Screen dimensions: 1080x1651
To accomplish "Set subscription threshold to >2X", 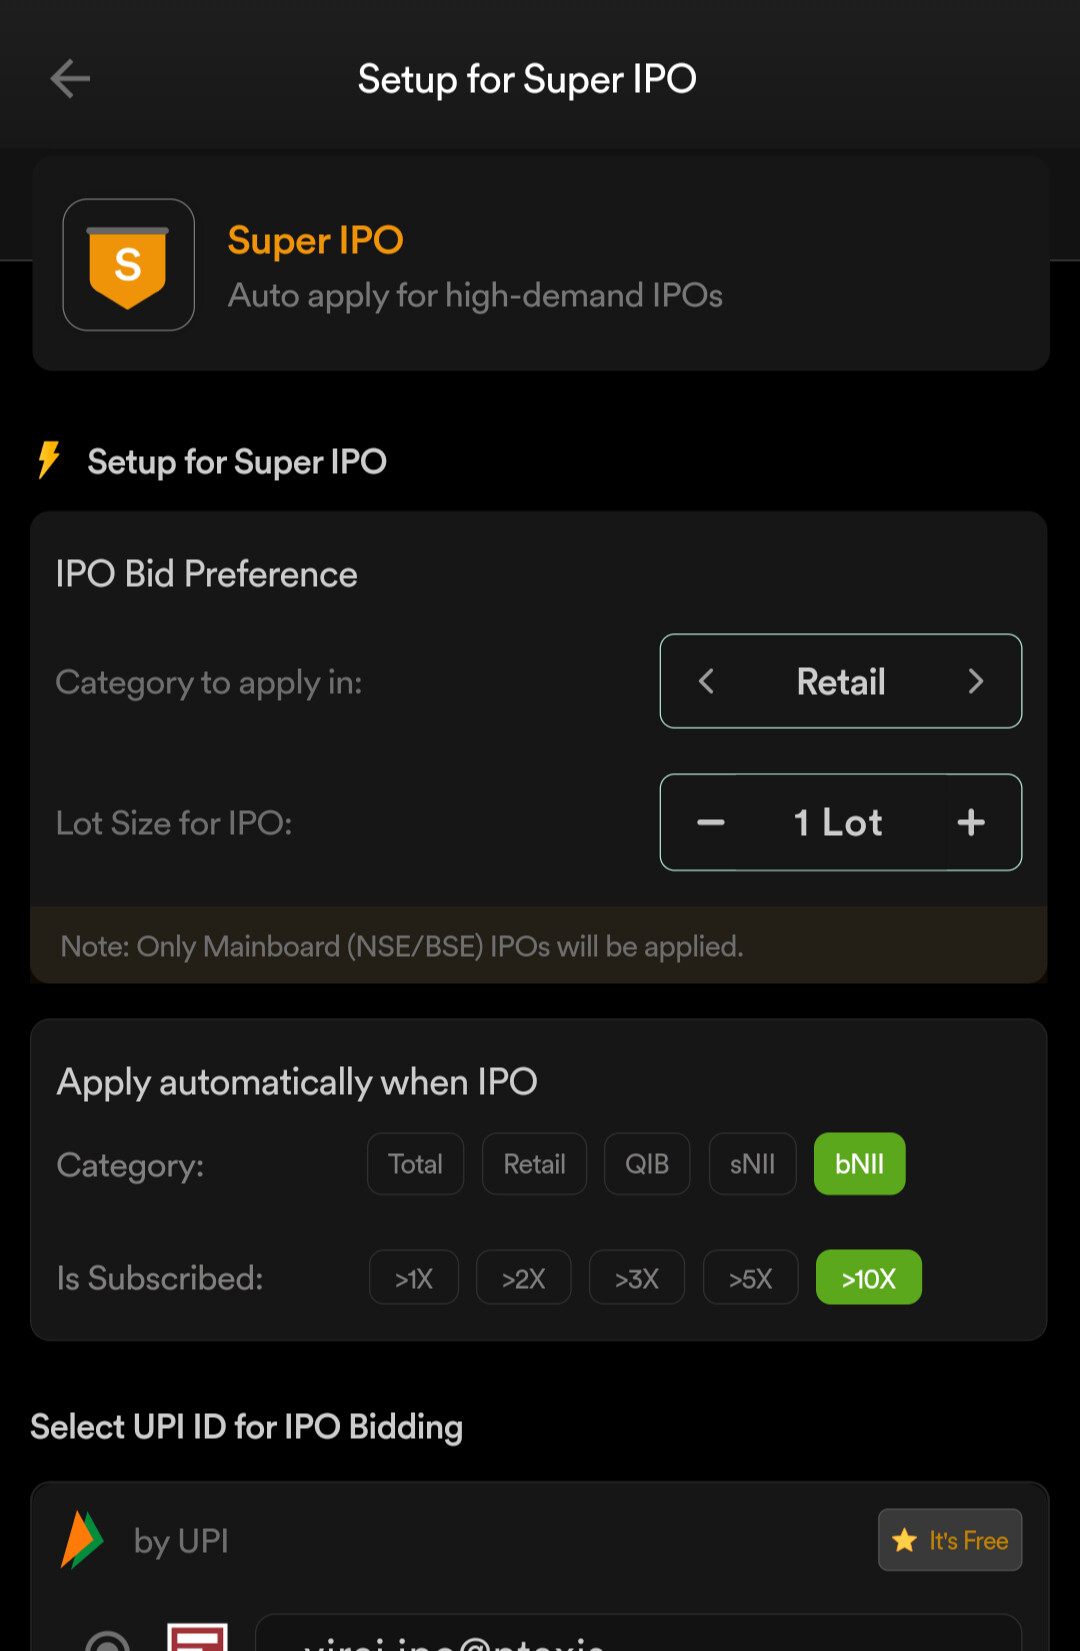I will point(524,1278).
